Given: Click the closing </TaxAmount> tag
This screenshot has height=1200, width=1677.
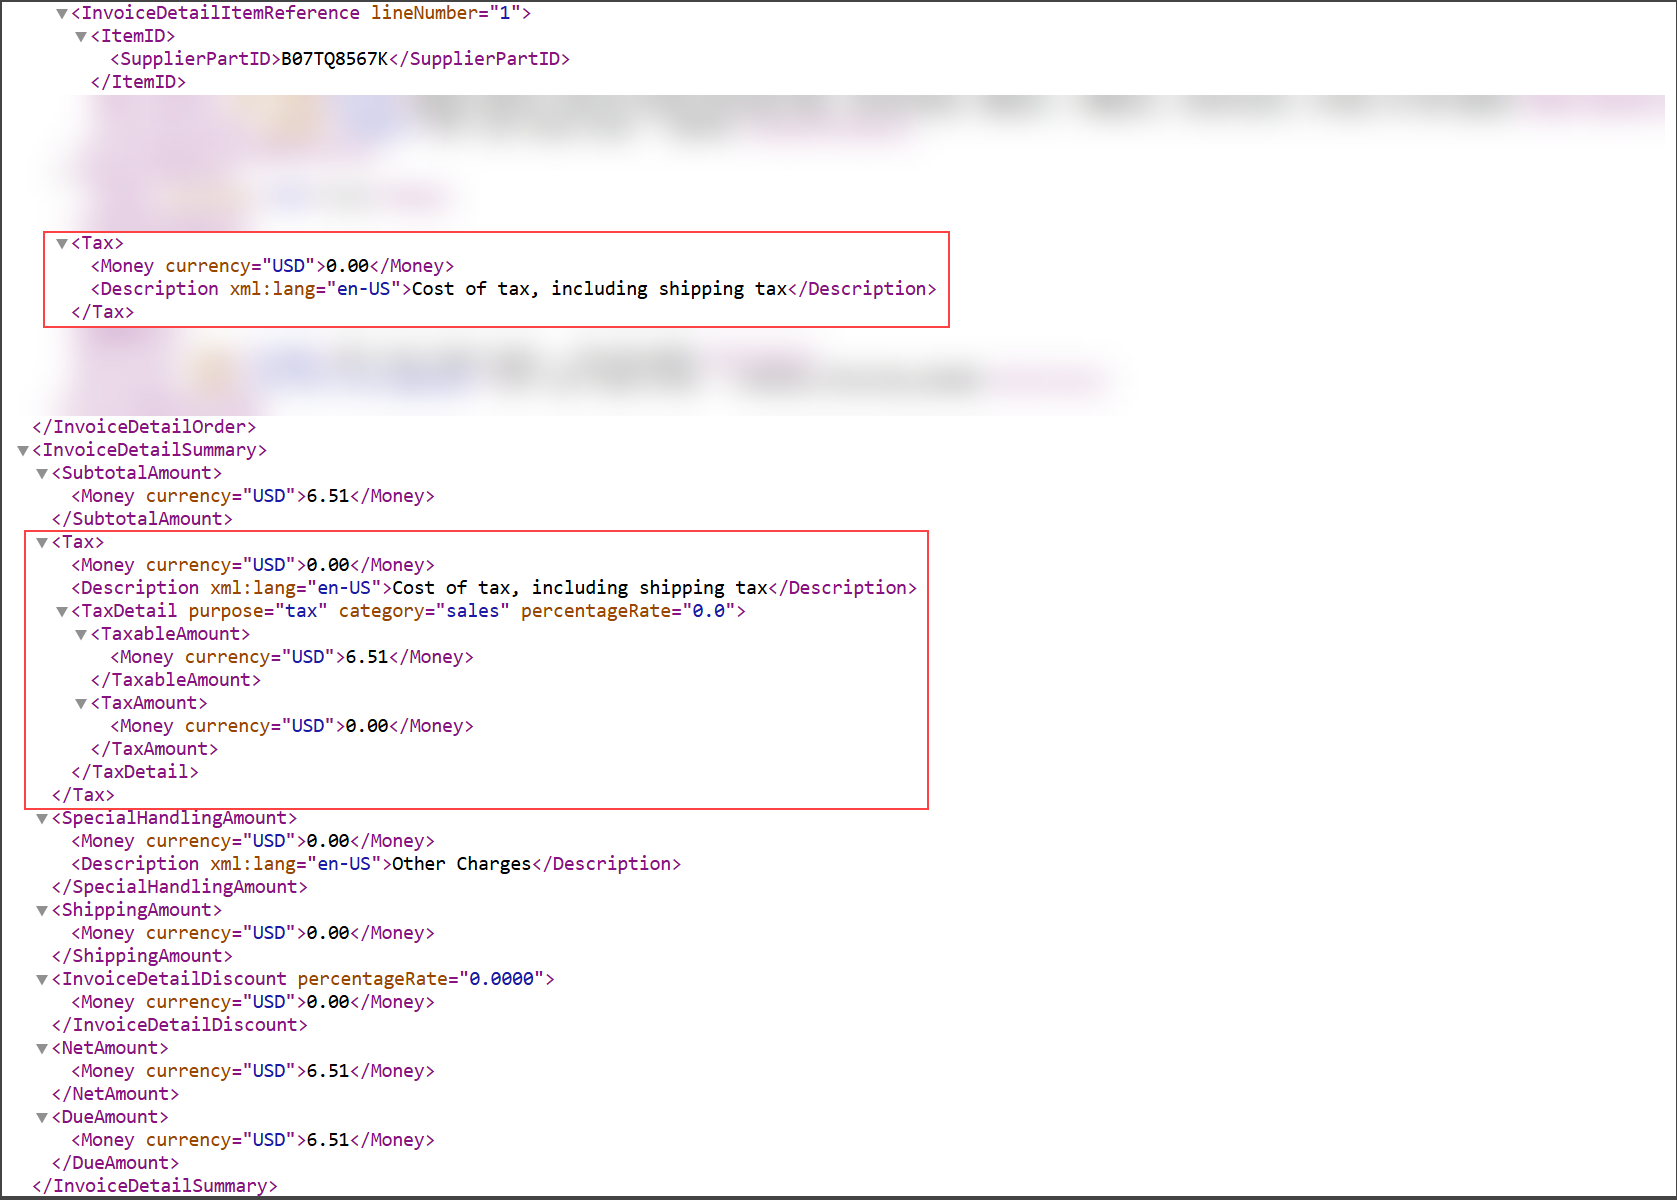Looking at the screenshot, I should (x=154, y=749).
